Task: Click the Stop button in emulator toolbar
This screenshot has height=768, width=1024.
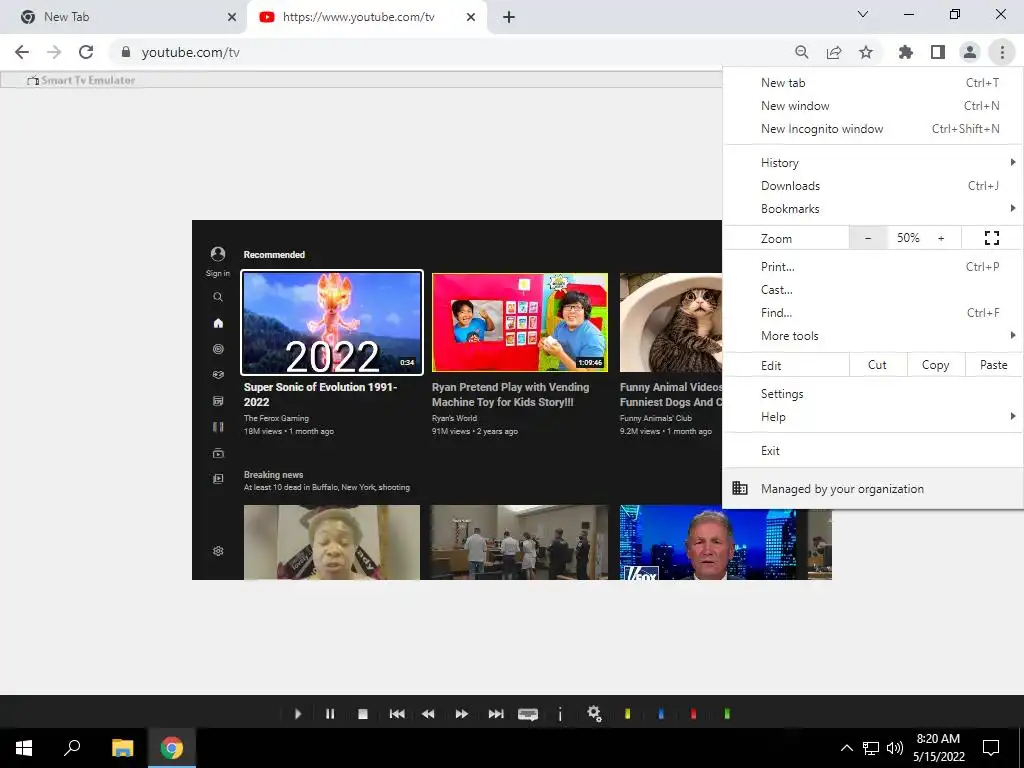Action: (x=363, y=714)
